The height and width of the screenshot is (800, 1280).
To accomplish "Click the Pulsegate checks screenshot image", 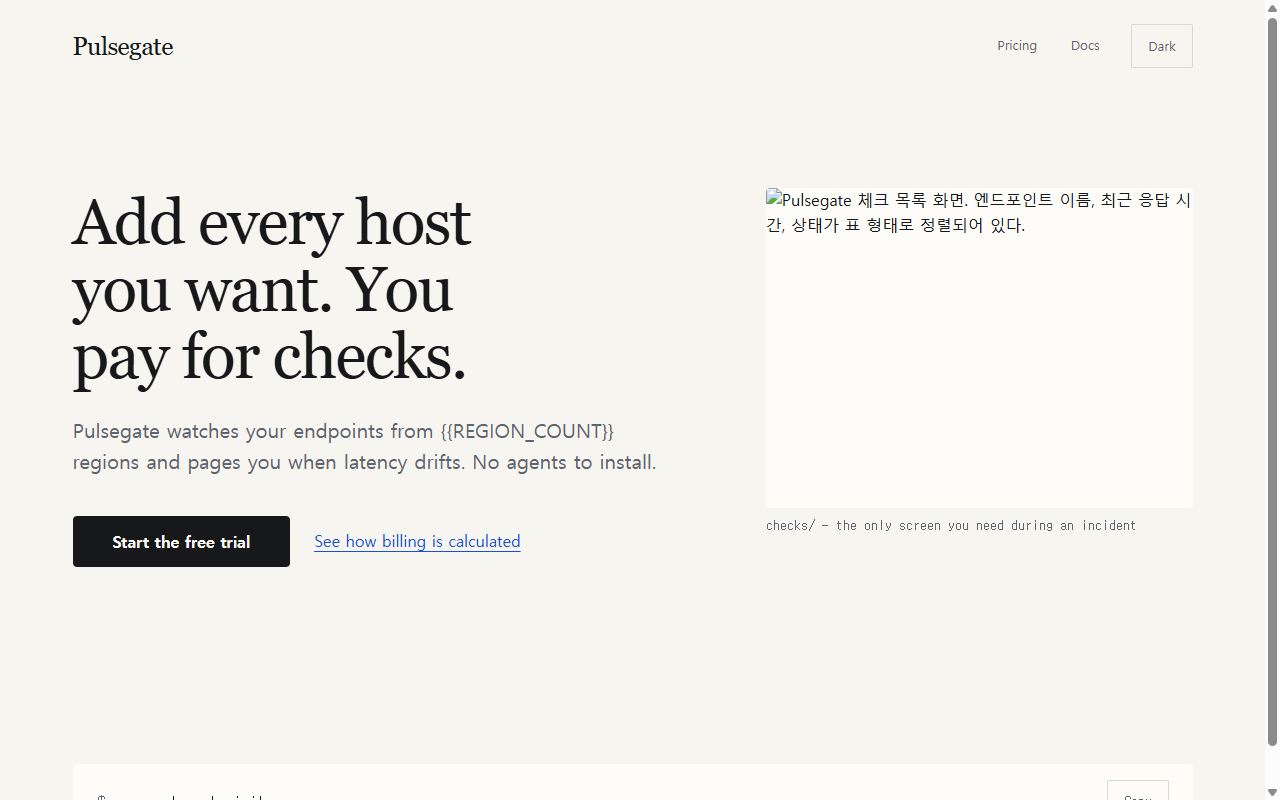I will click(979, 348).
